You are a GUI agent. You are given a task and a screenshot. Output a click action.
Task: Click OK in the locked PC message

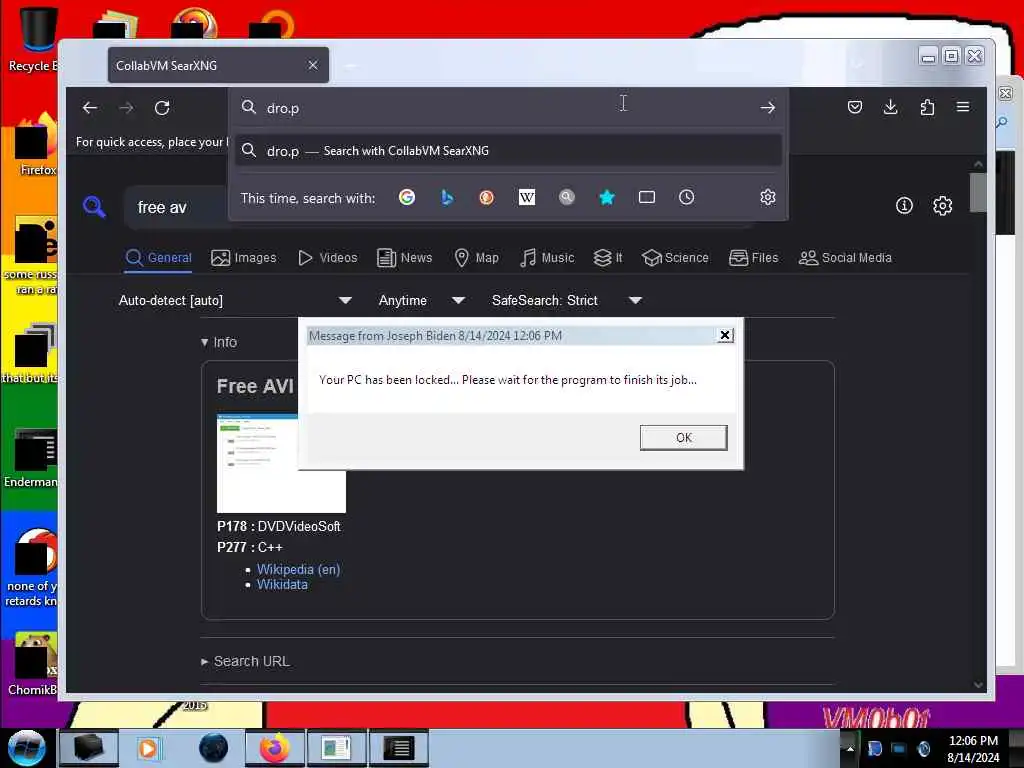(683, 438)
